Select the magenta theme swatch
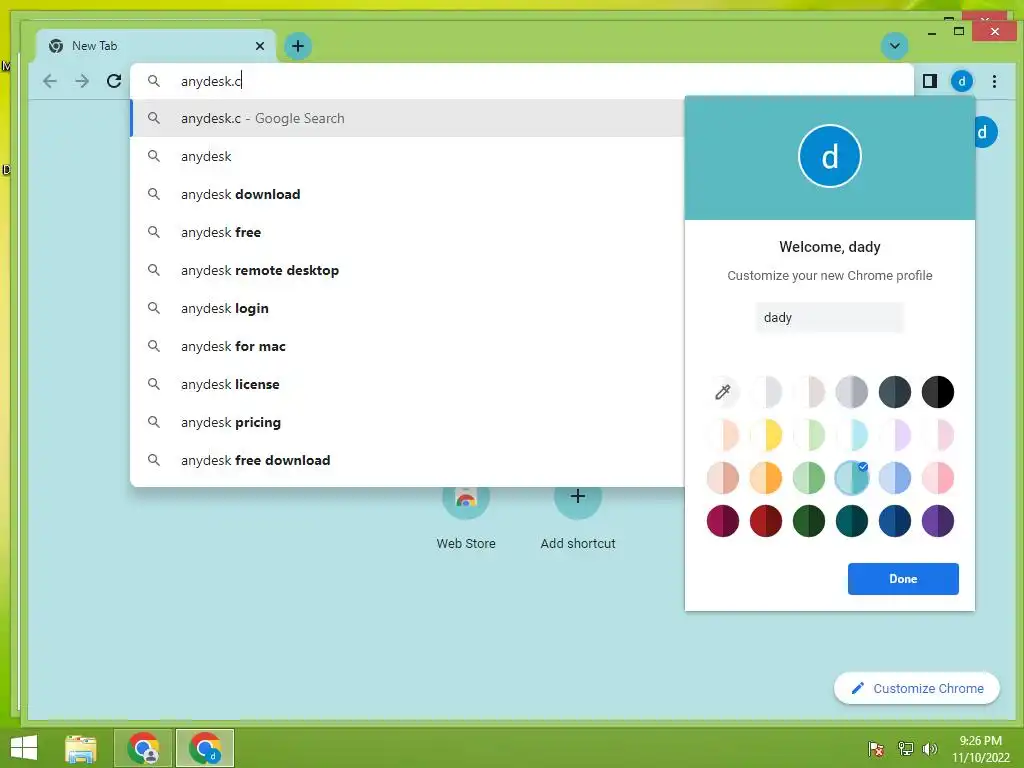The width and height of the screenshot is (1024, 768). (722, 521)
